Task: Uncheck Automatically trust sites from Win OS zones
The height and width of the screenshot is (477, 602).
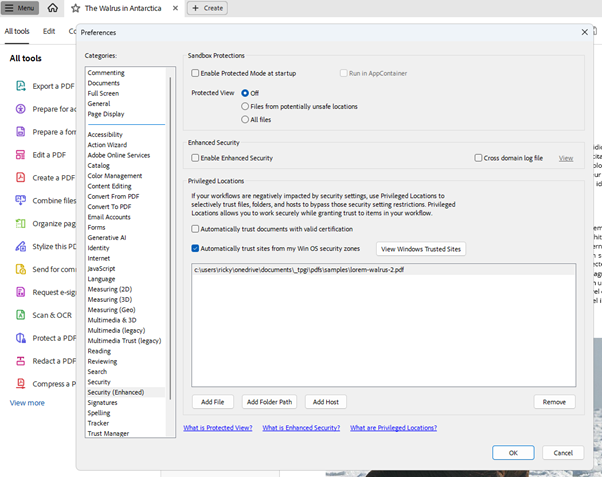Action: pyautogui.click(x=195, y=248)
